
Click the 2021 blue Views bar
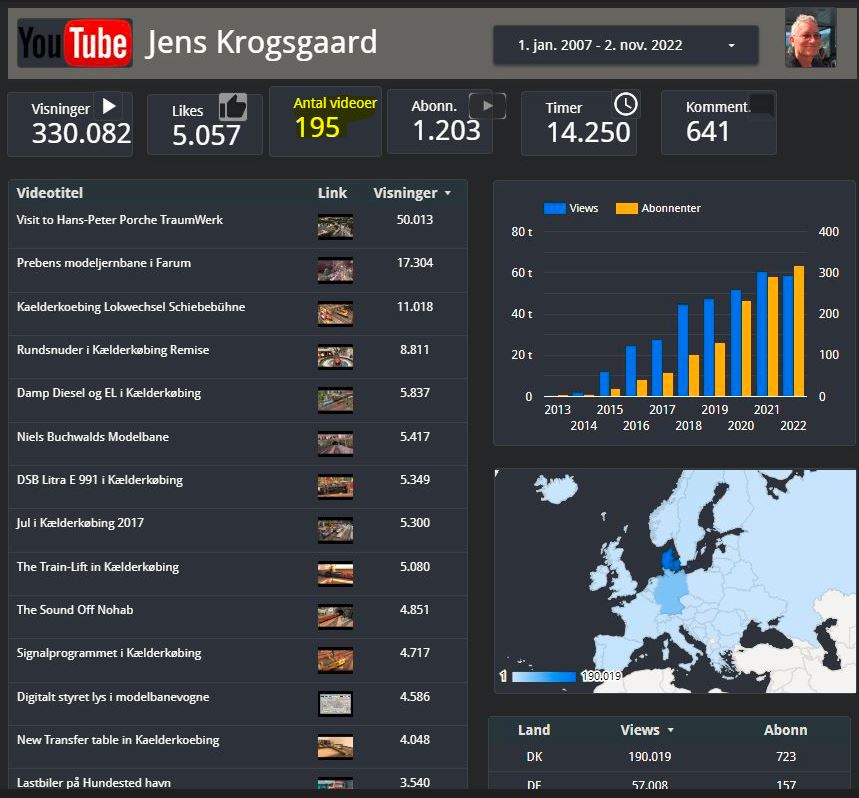click(x=761, y=334)
